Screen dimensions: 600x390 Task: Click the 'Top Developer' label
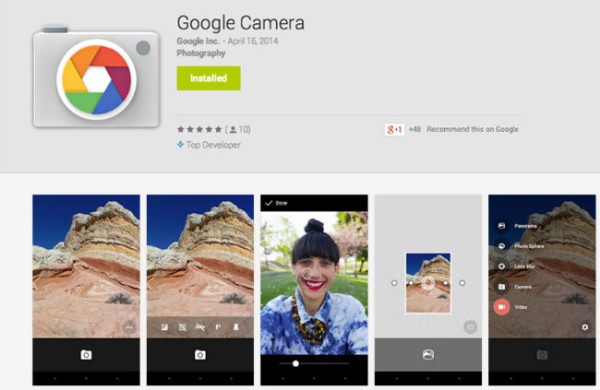(x=213, y=145)
